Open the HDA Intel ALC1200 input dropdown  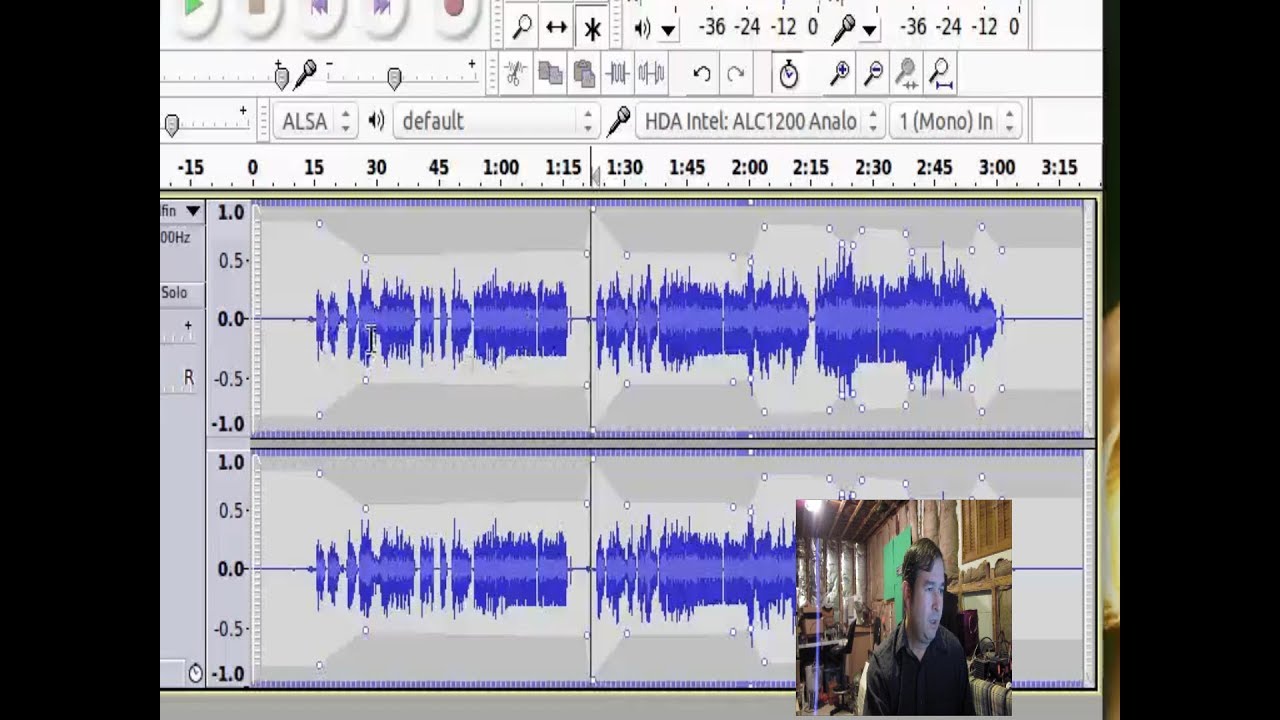[x=760, y=121]
